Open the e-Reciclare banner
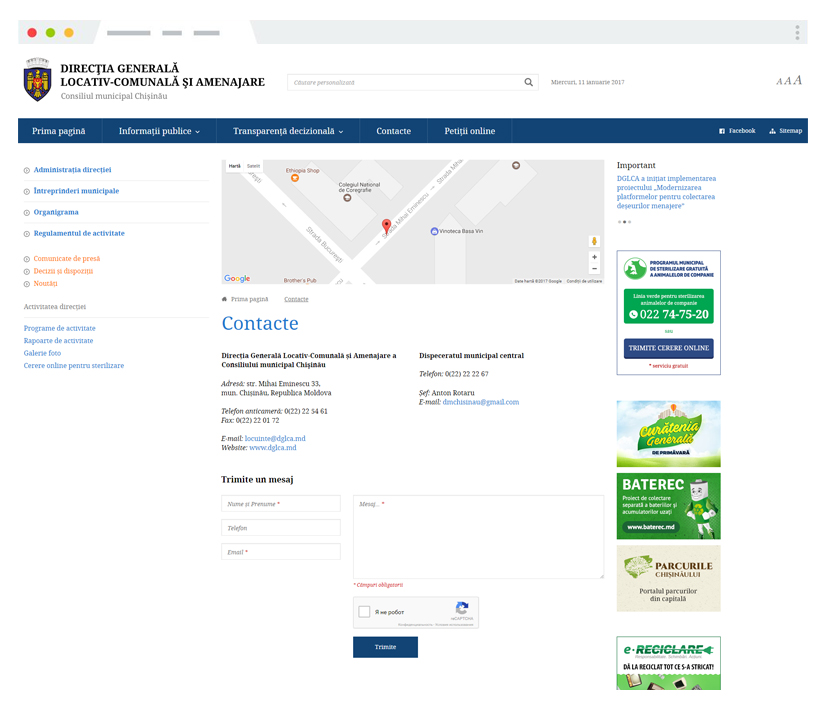Image resolution: width=826 pixels, height=721 pixels. point(668,663)
